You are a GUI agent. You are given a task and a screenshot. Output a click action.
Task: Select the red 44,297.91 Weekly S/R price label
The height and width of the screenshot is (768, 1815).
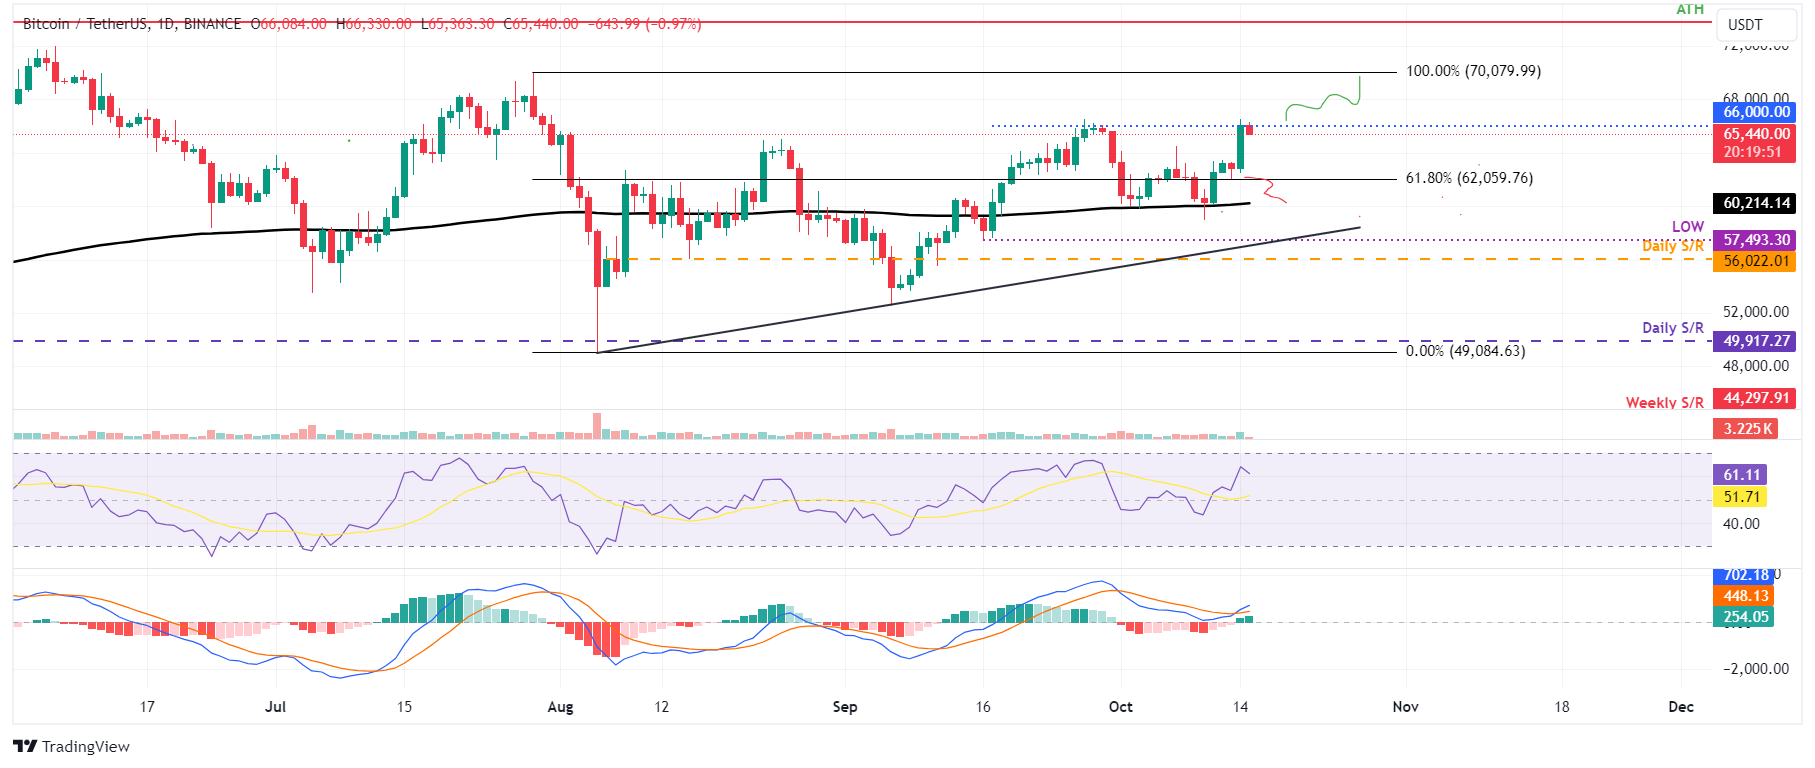[x=1755, y=398]
